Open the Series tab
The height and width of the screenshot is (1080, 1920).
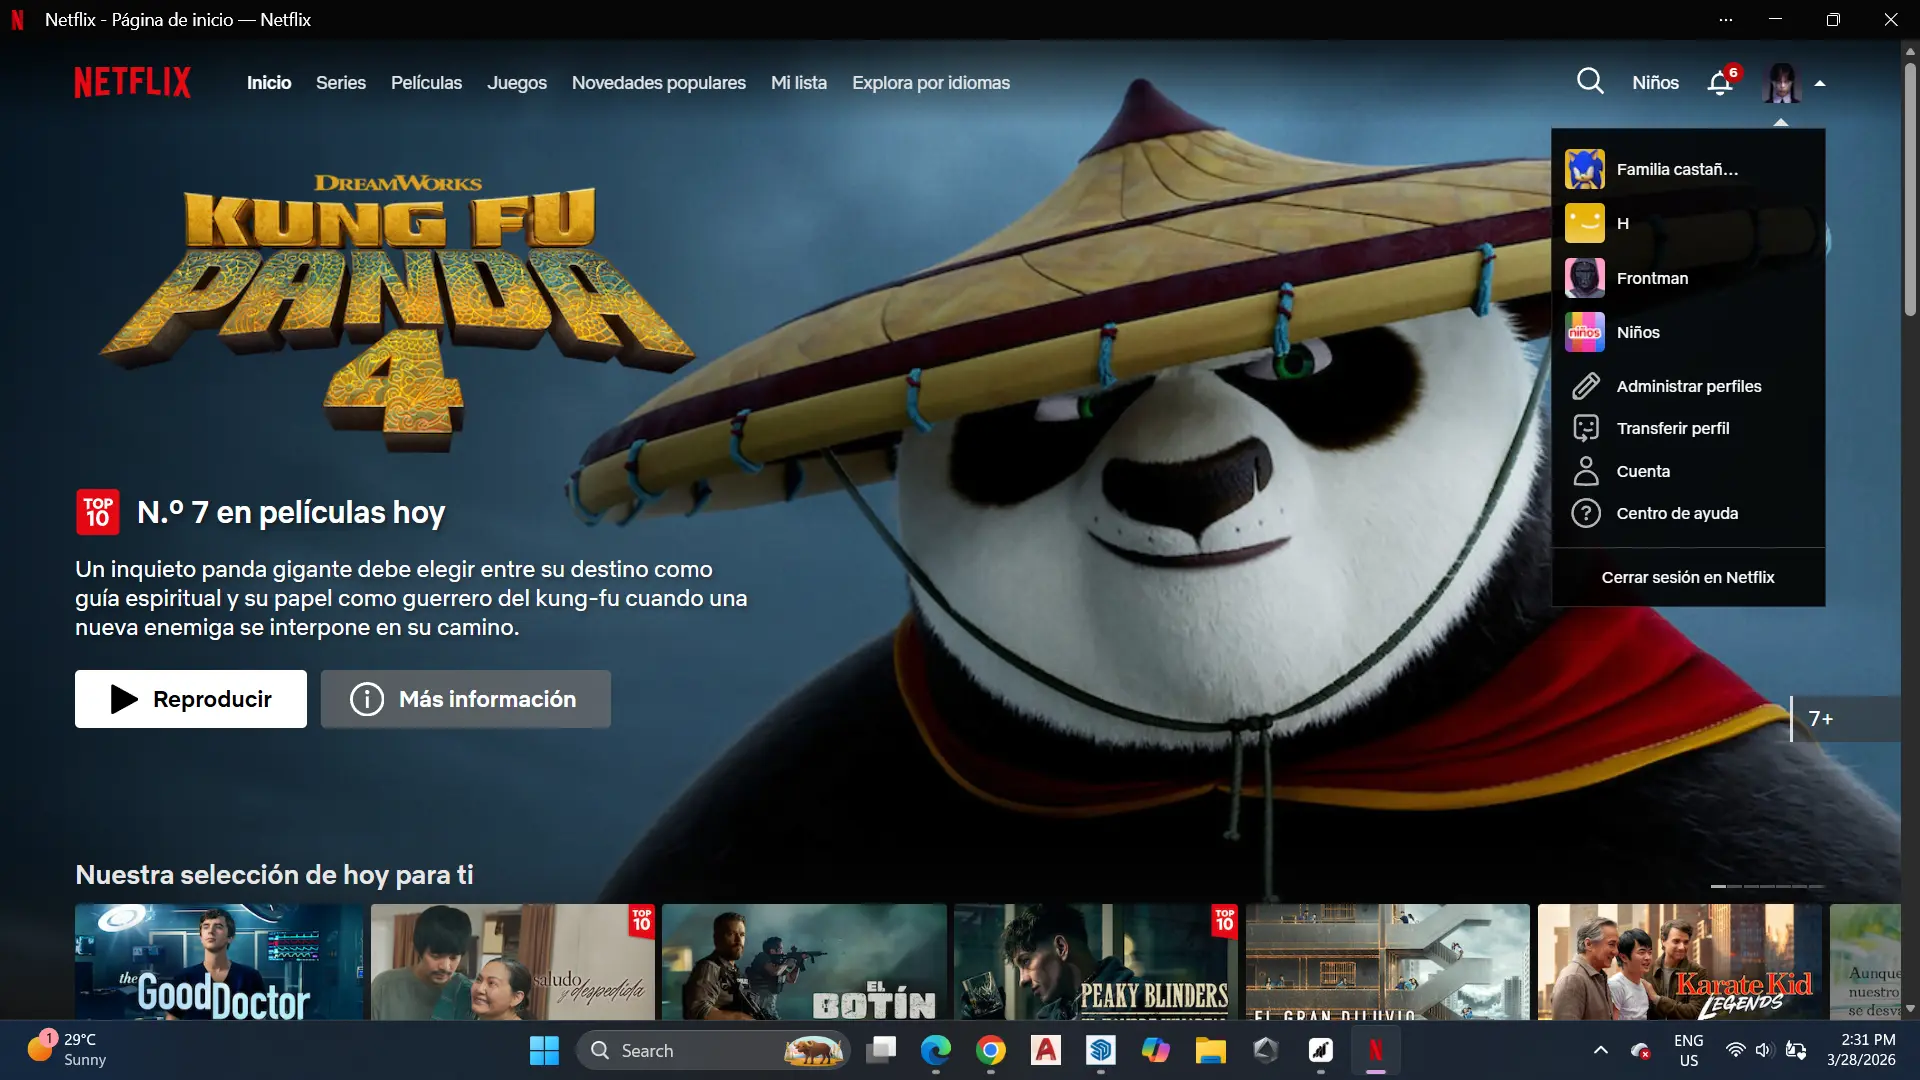click(341, 83)
